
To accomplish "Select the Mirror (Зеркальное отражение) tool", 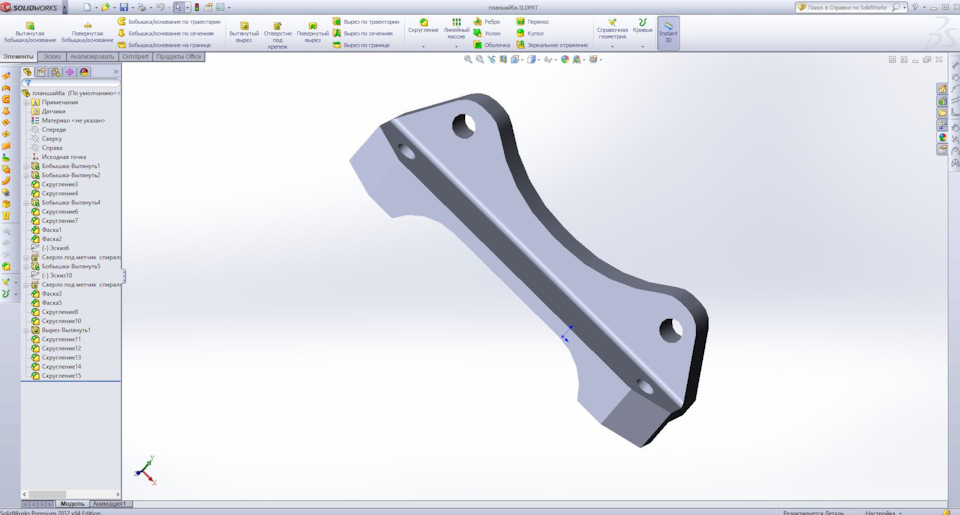I will (552, 45).
